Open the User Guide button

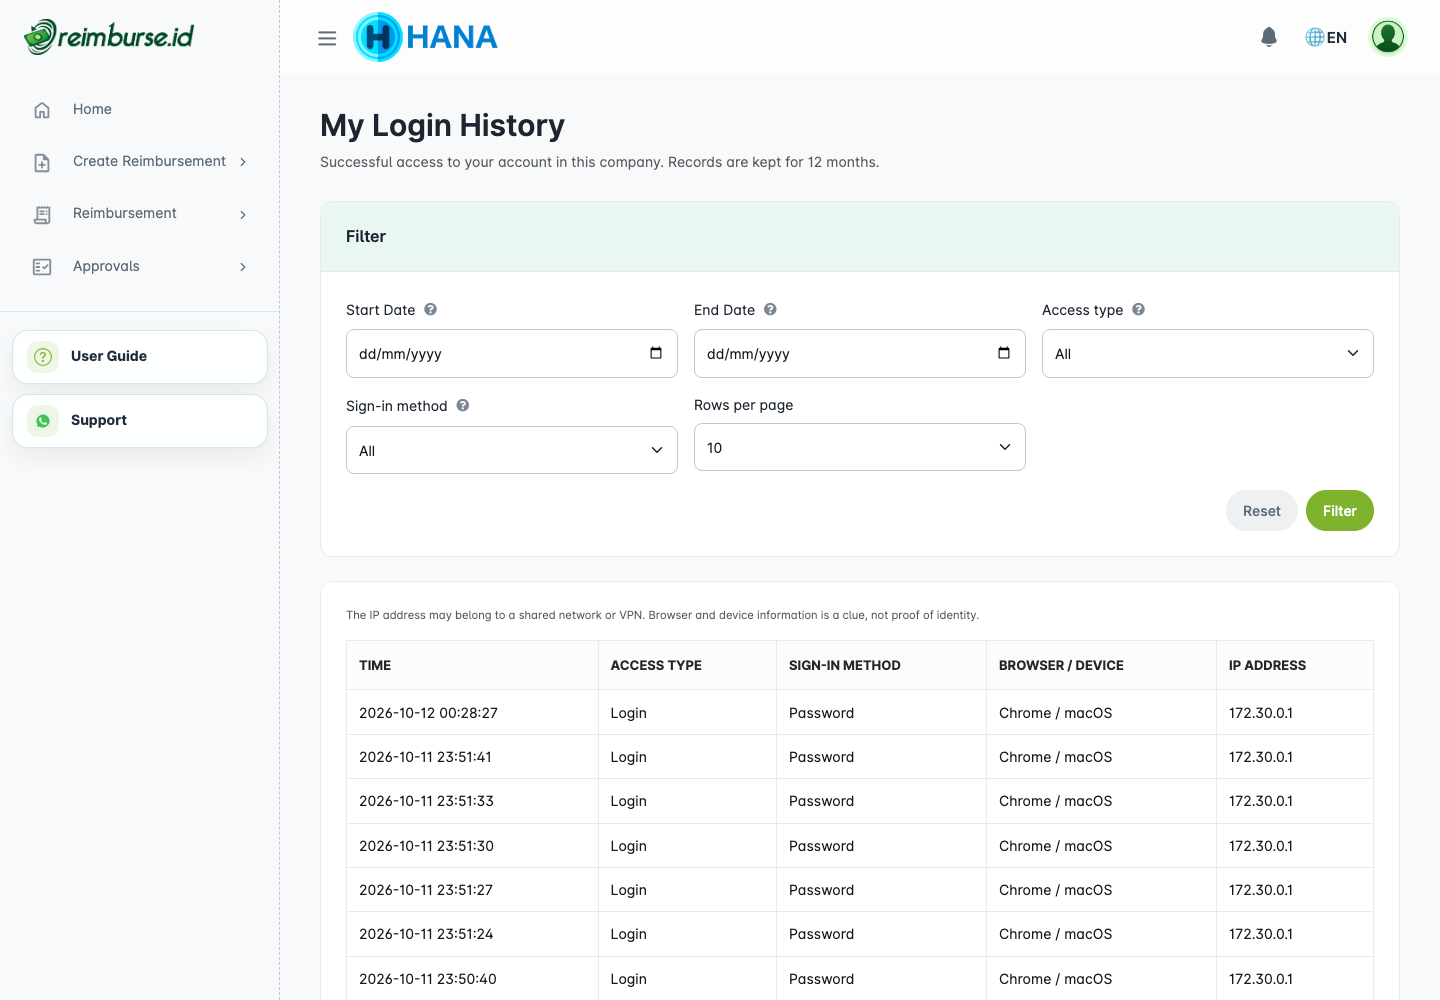140,356
